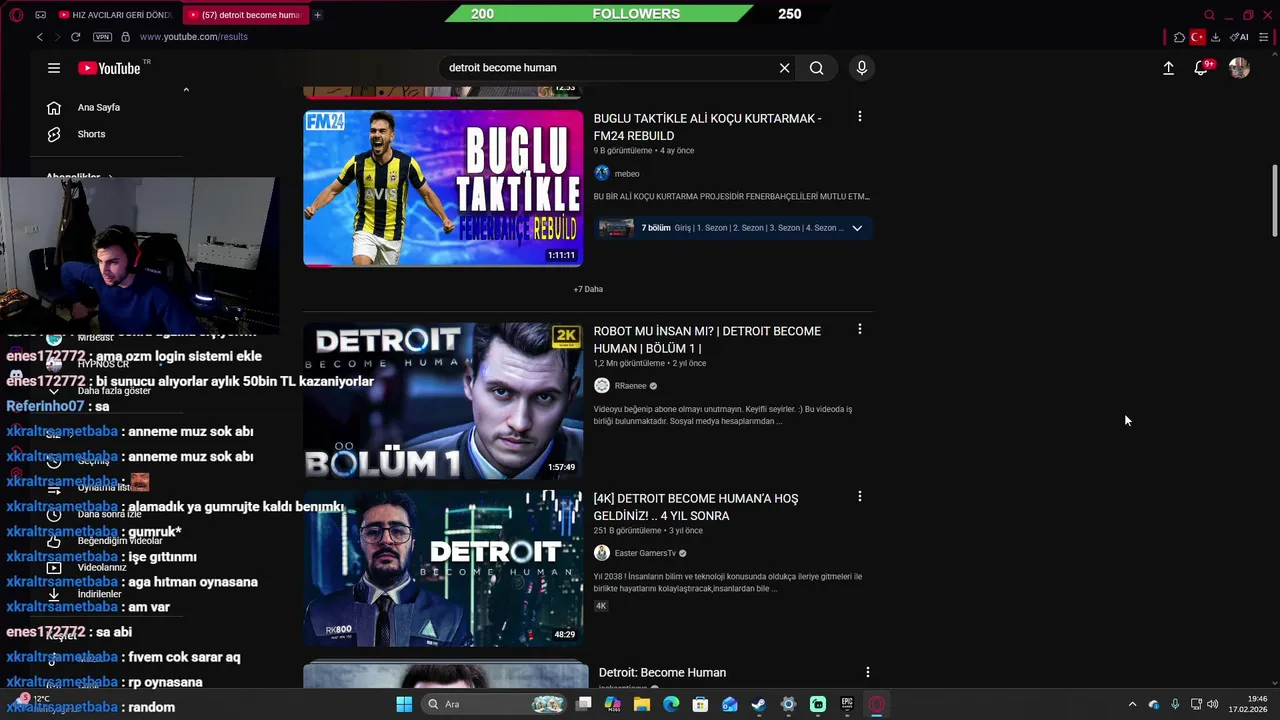Click the 4K quality badge

(x=601, y=606)
